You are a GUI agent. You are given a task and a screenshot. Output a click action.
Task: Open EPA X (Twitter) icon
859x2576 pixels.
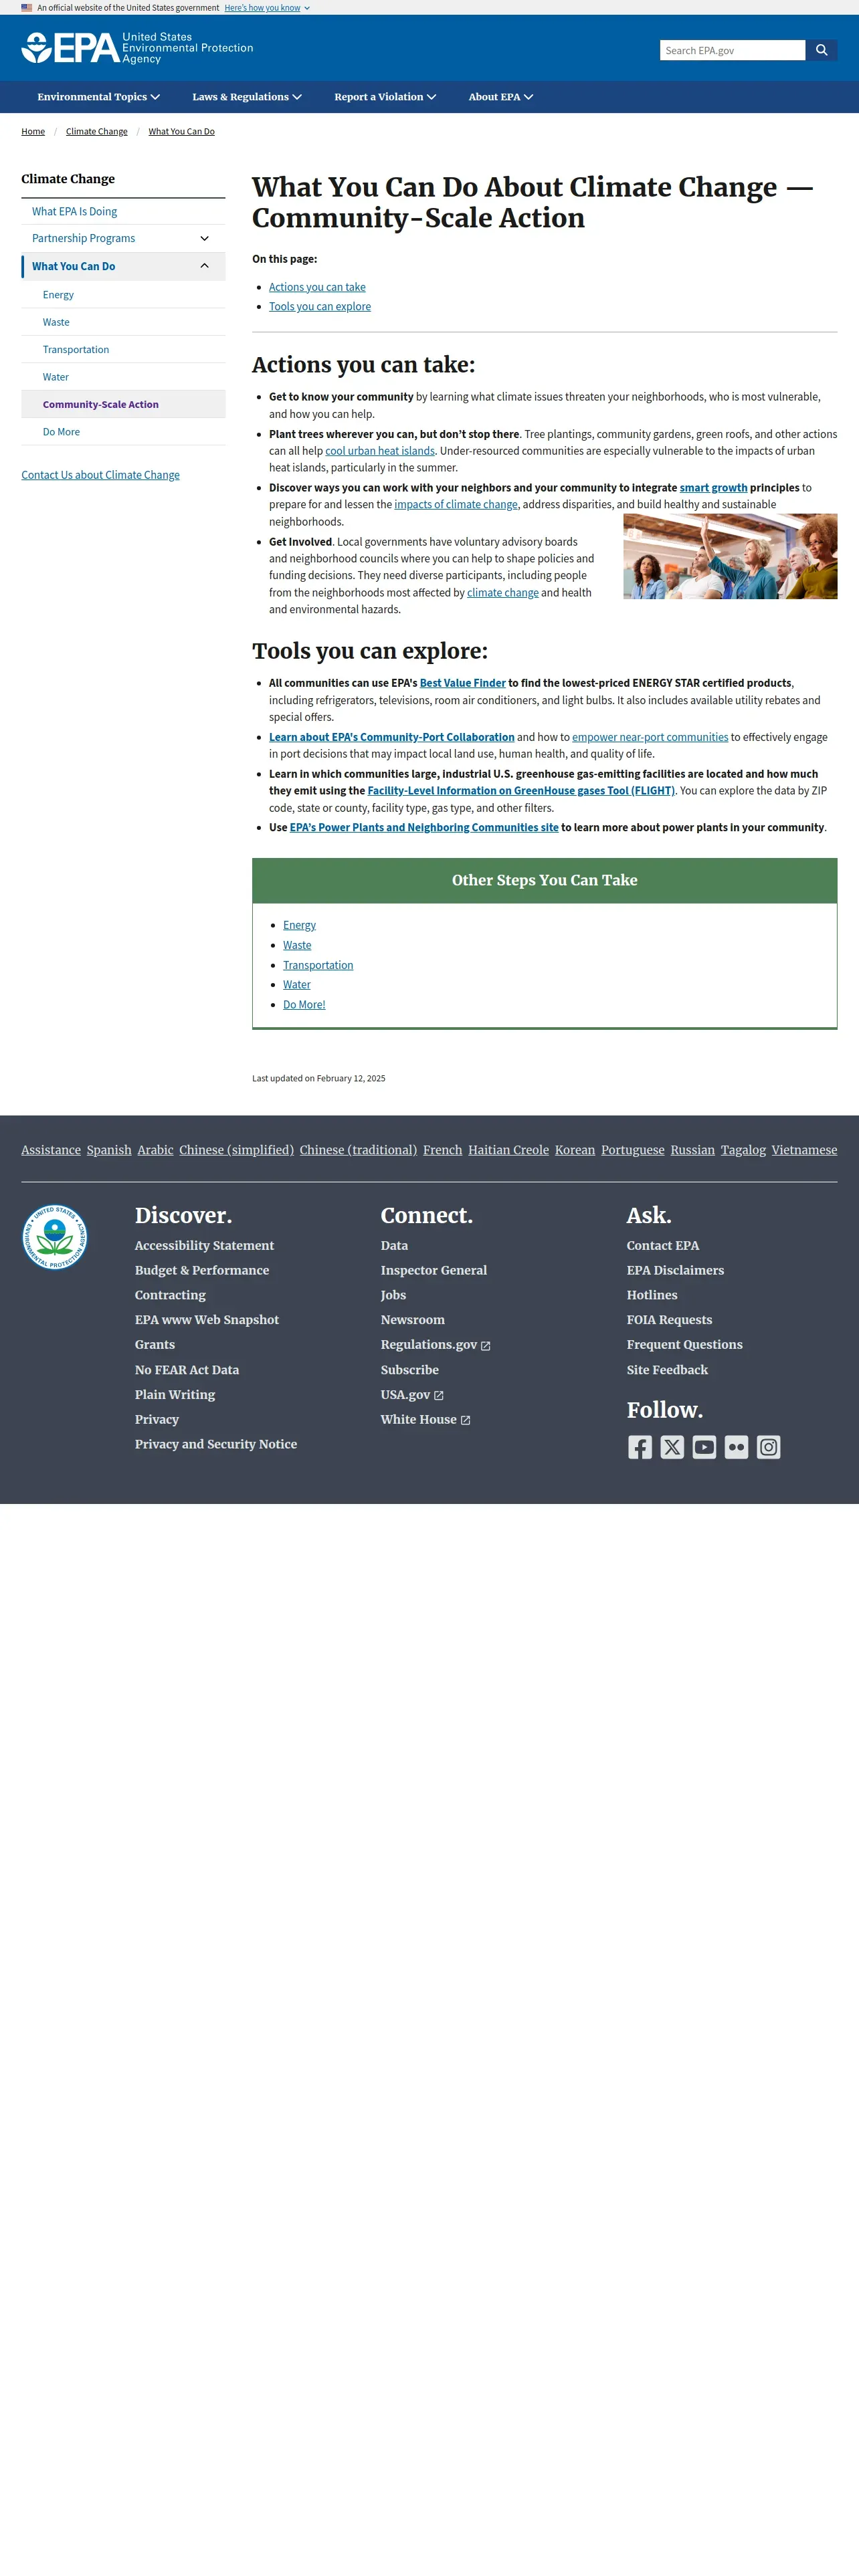[672, 1447]
